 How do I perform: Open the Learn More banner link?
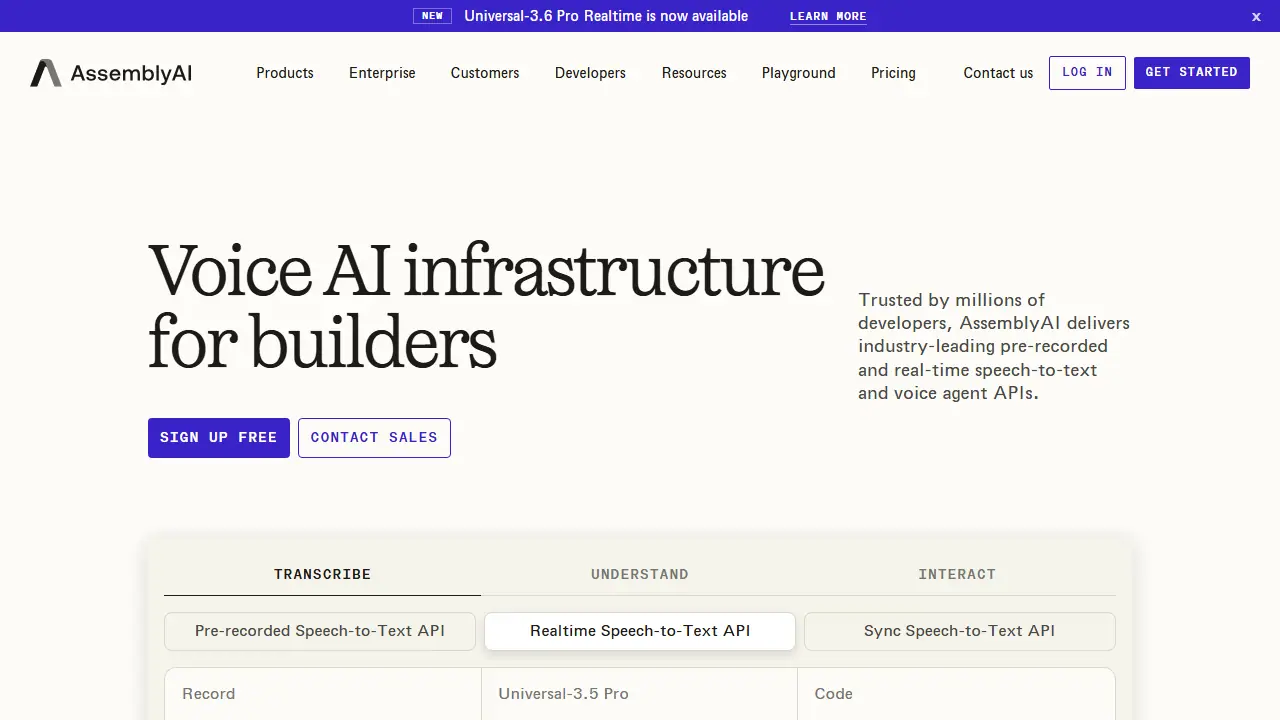coord(828,16)
